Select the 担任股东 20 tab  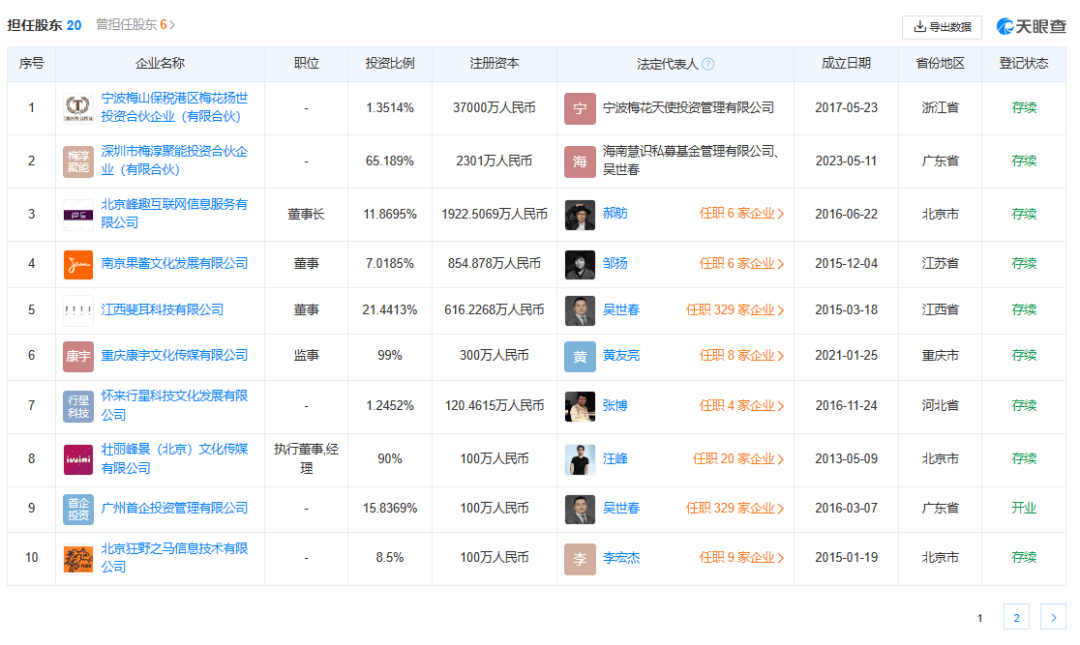click(x=44, y=25)
